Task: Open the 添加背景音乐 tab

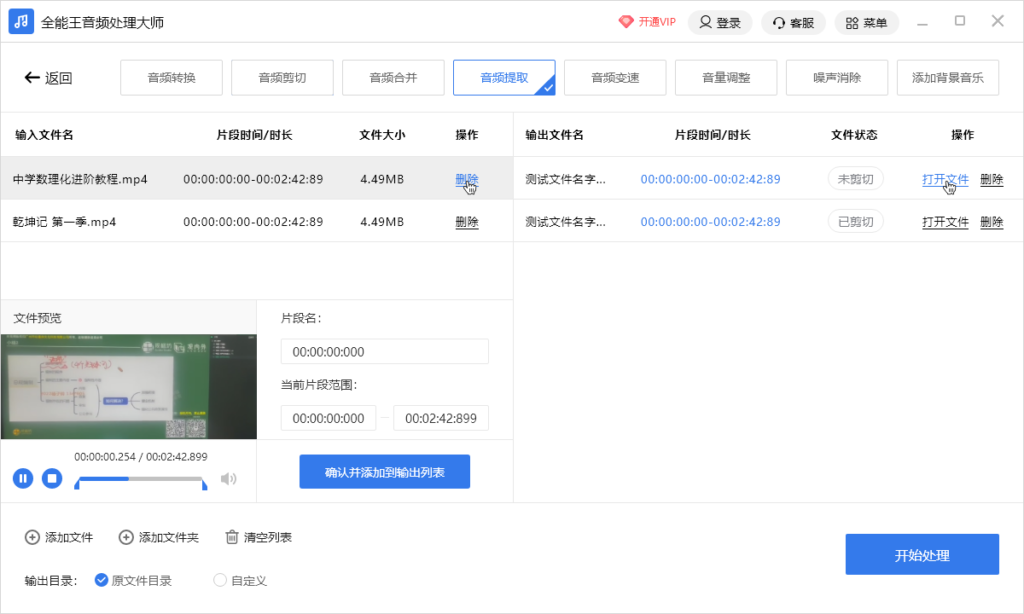Action: coord(947,77)
